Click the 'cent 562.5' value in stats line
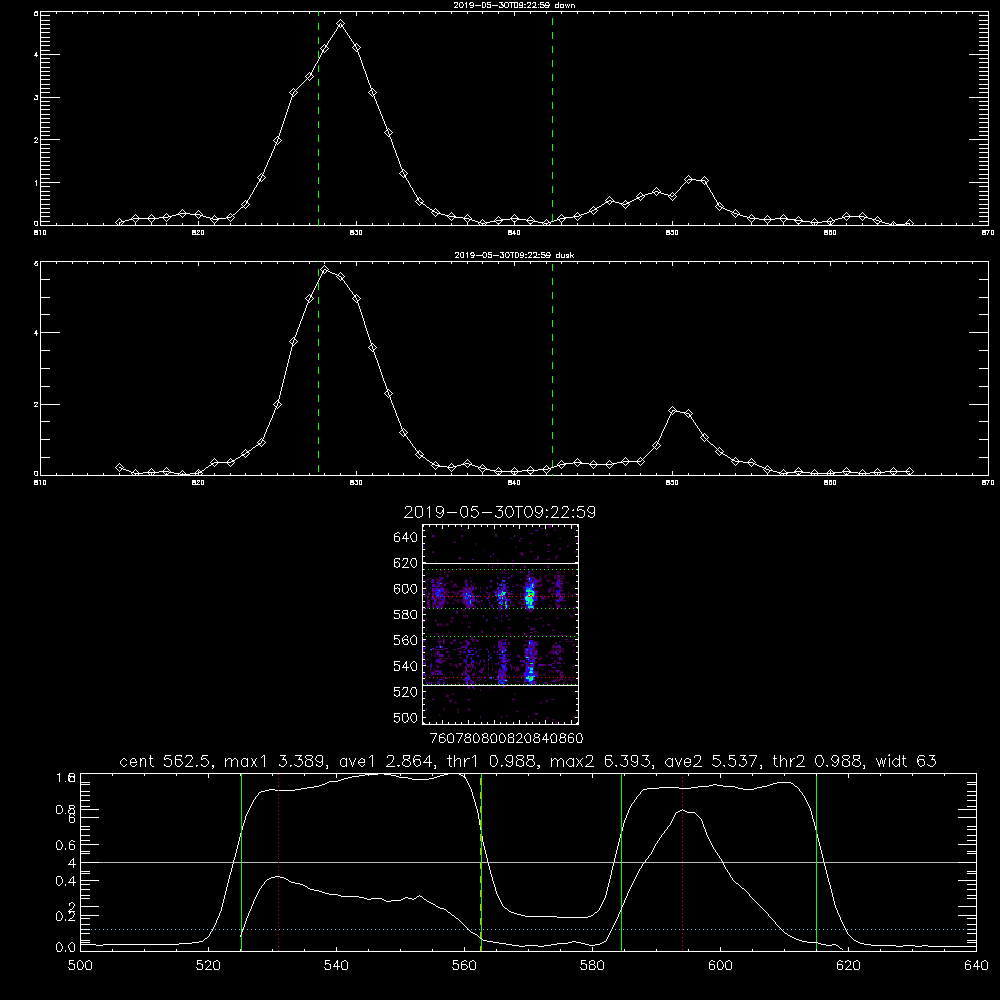Image resolution: width=1000 pixels, height=1000 pixels. tap(165, 761)
